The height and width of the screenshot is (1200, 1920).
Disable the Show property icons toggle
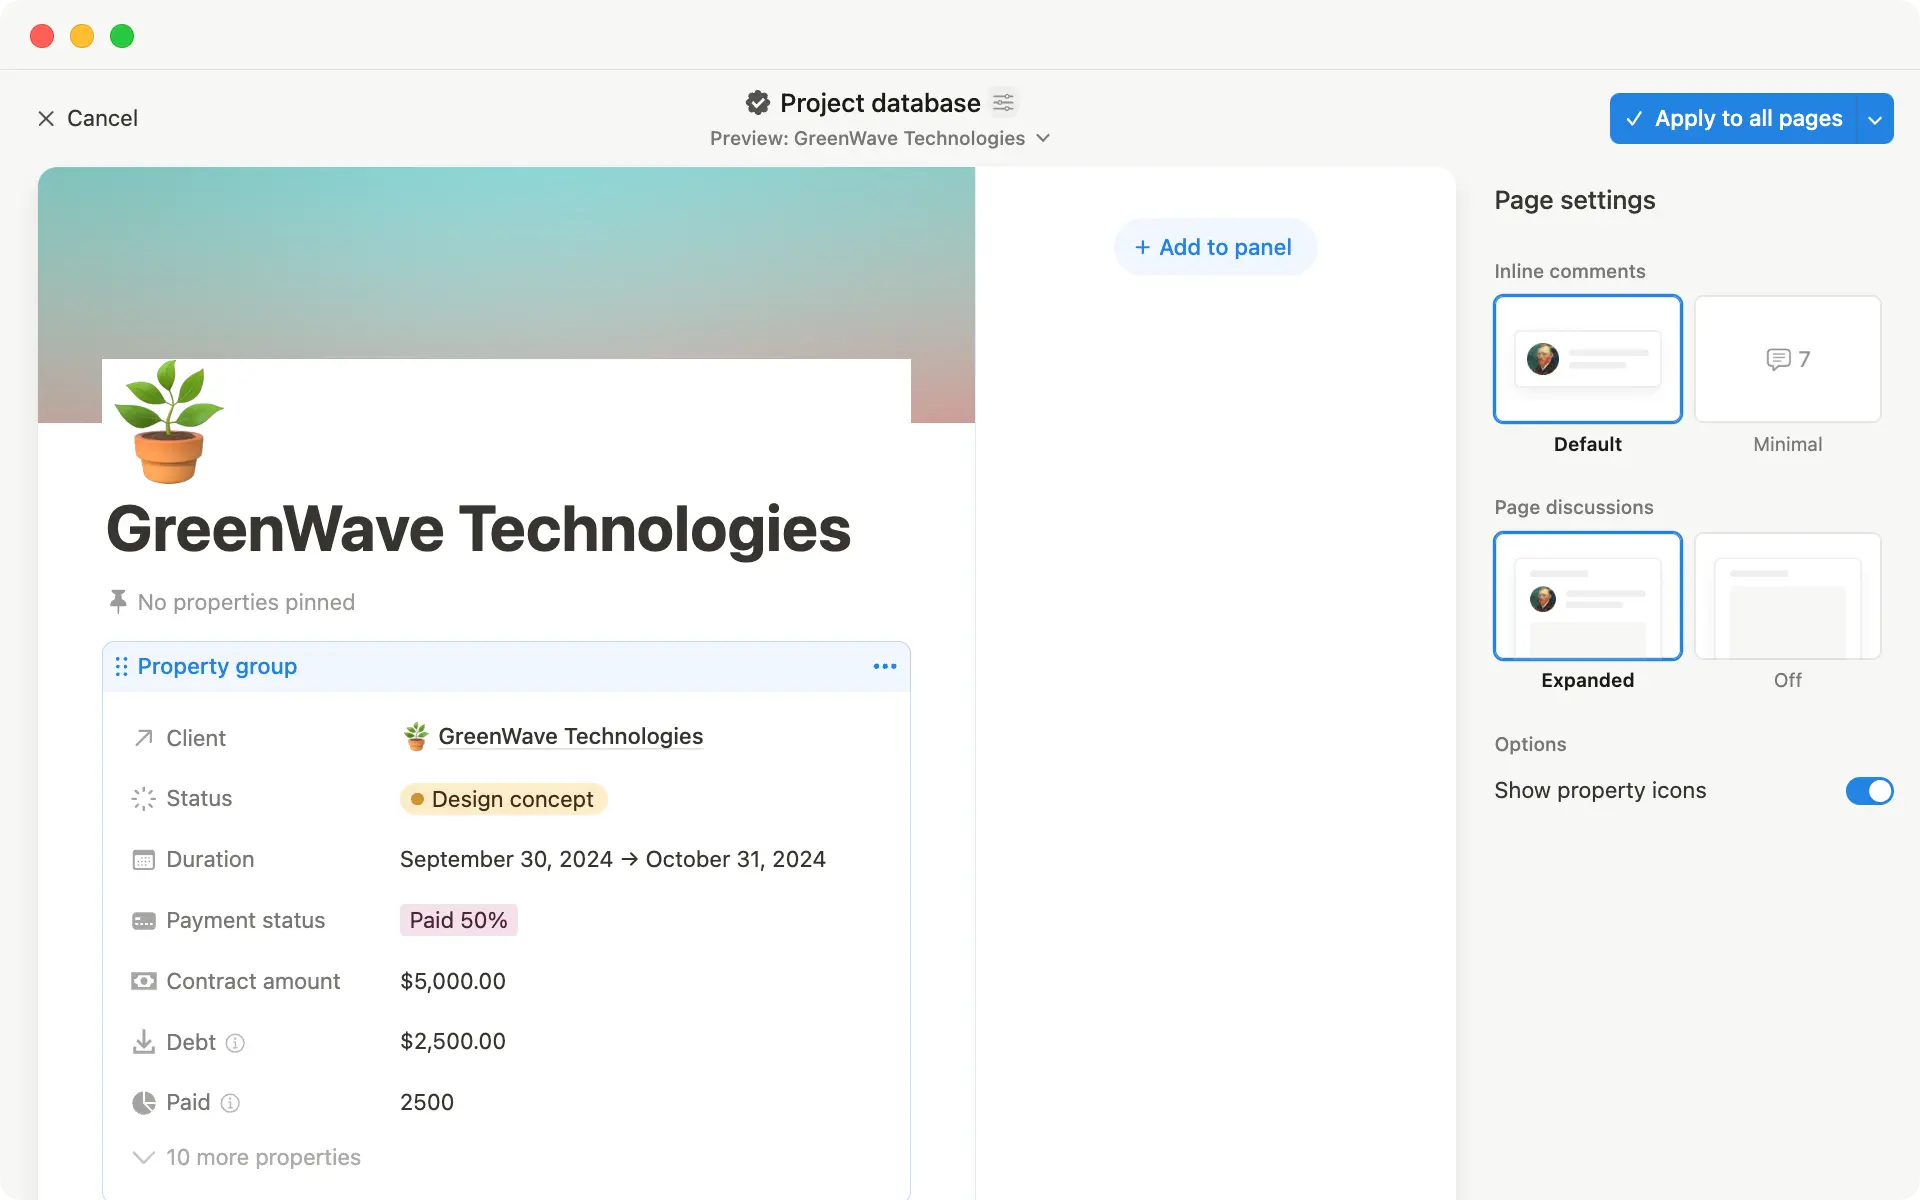tap(1868, 791)
